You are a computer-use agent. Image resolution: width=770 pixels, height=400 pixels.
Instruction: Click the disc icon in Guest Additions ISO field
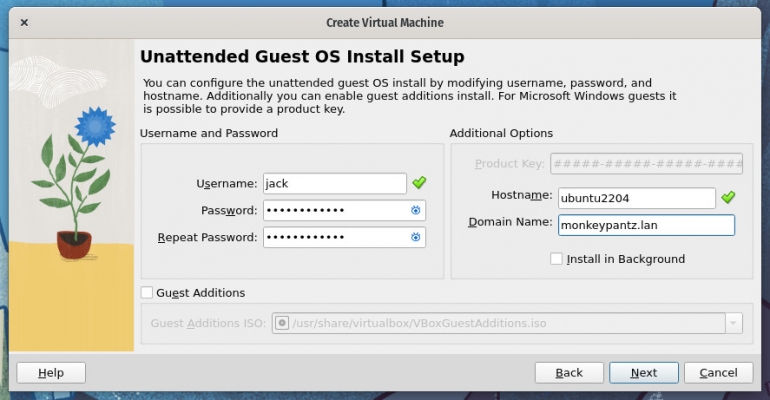pyautogui.click(x=282, y=323)
